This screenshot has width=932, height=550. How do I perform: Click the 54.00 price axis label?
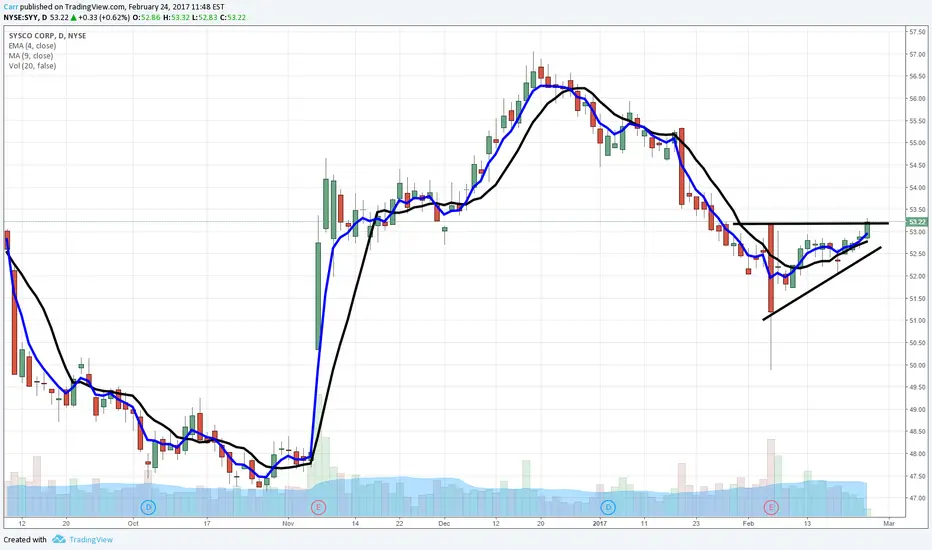[x=917, y=188]
